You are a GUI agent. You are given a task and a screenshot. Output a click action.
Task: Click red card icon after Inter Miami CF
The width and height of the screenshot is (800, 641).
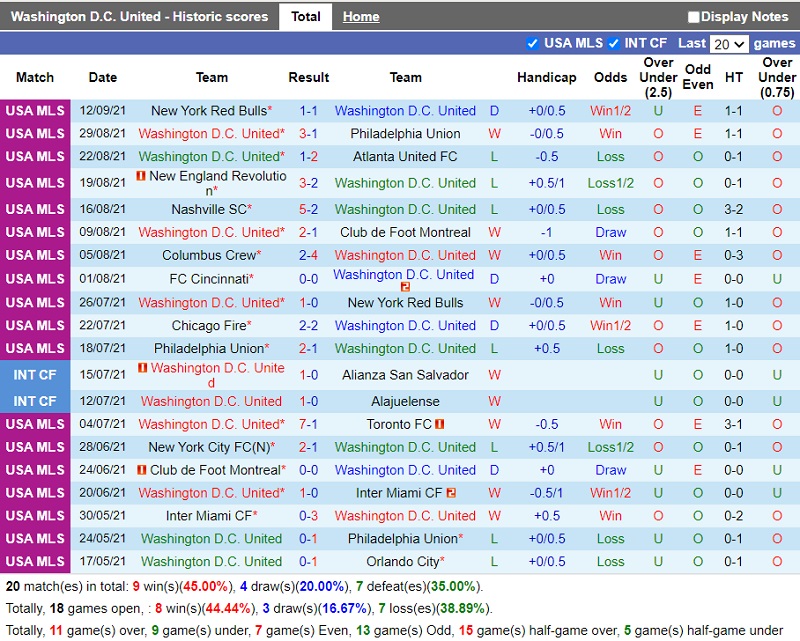point(451,493)
